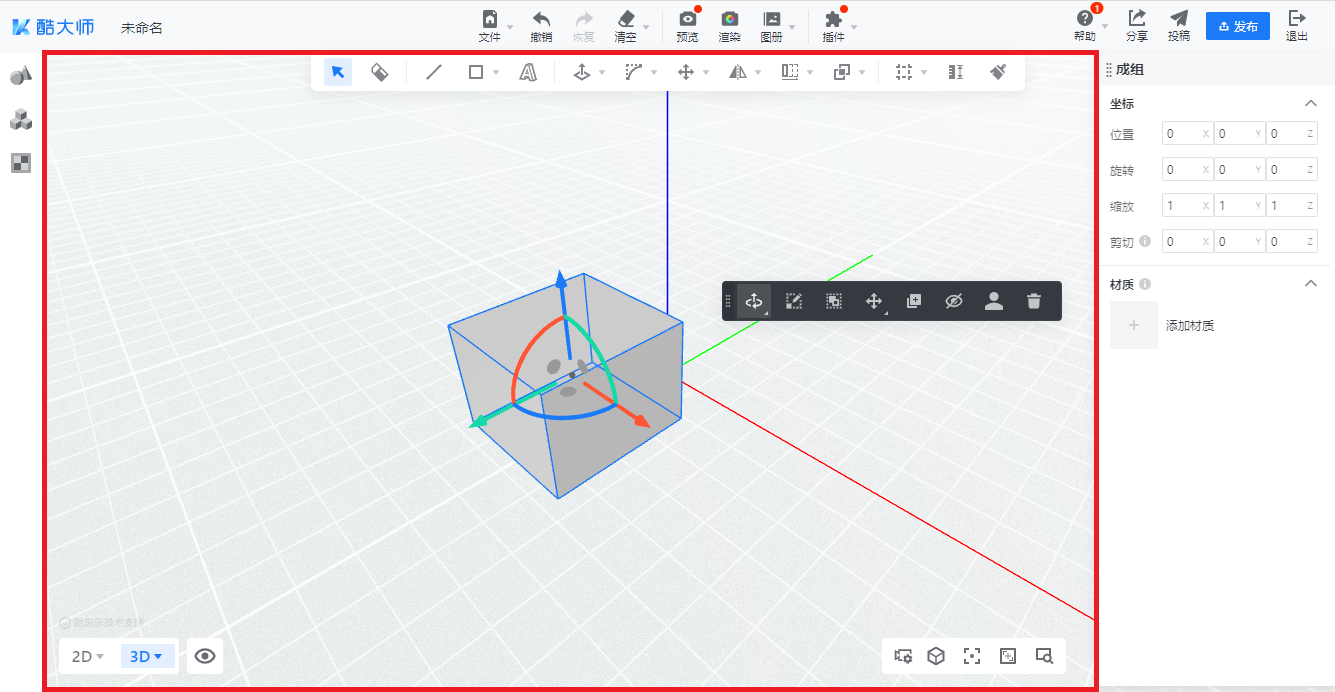Toggle the eye display settings button
Screen dimensions: 1335x692
pos(205,656)
